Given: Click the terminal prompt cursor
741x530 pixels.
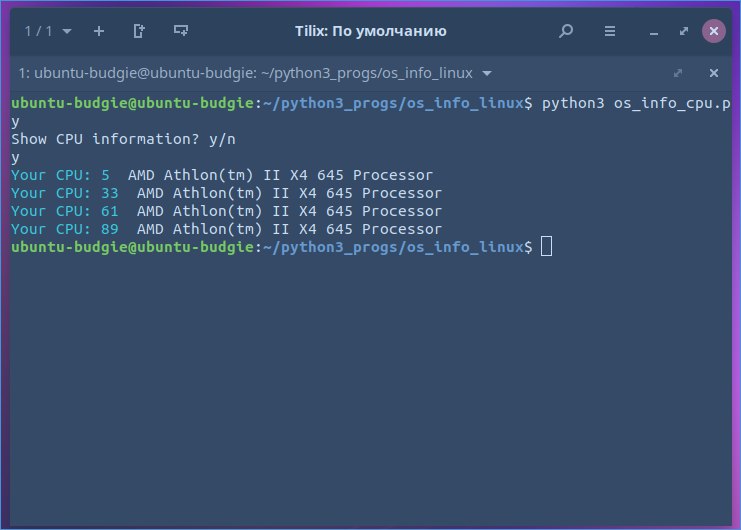Looking at the screenshot, I should tap(546, 247).
